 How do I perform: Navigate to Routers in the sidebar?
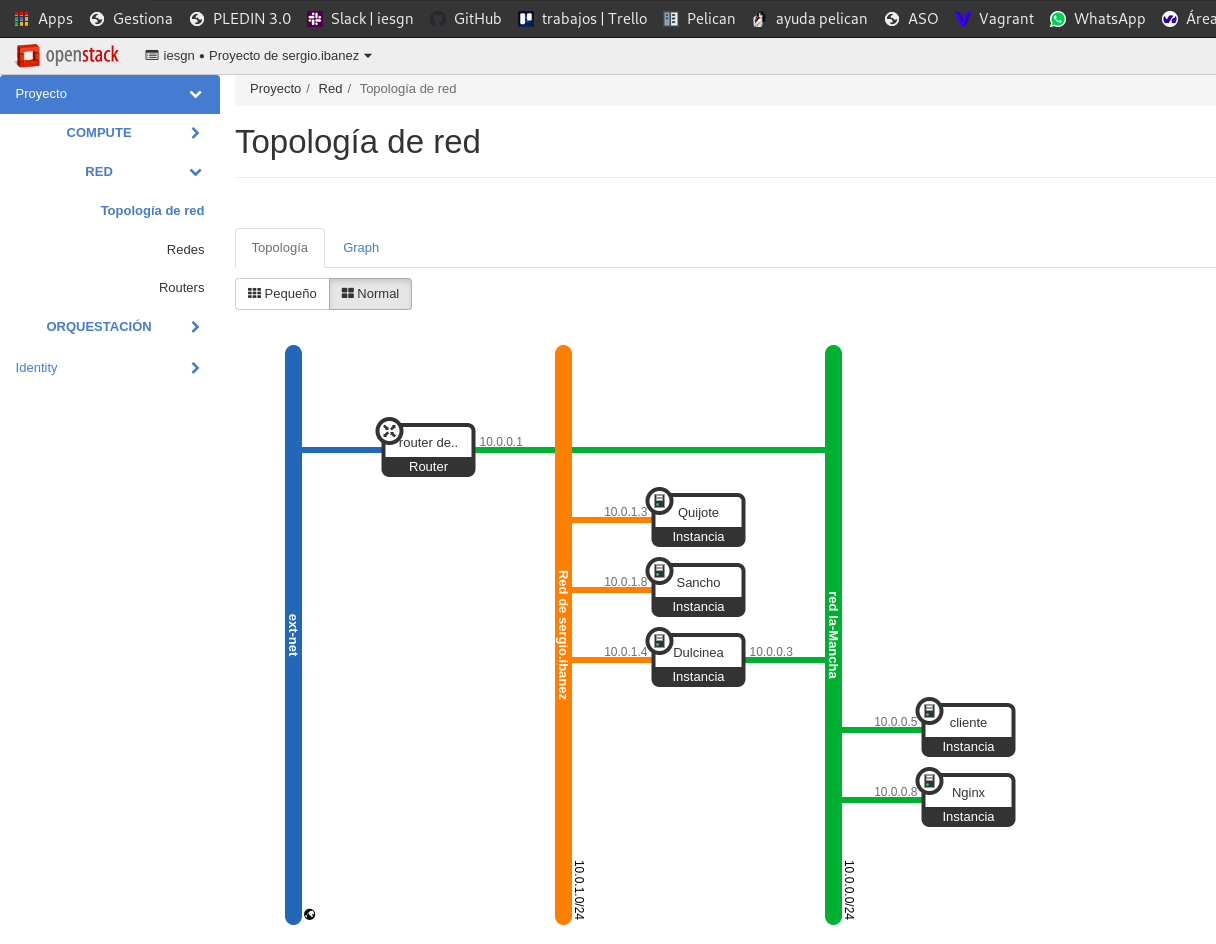[x=182, y=287]
